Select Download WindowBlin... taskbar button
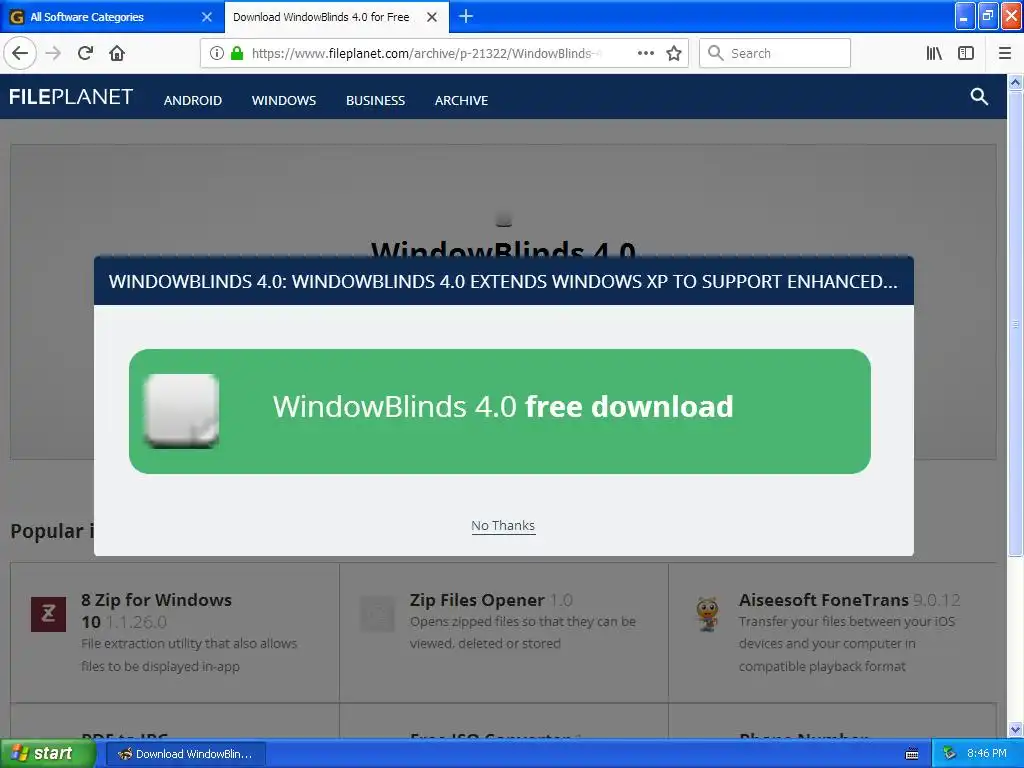This screenshot has width=1024, height=768. pyautogui.click(x=185, y=754)
